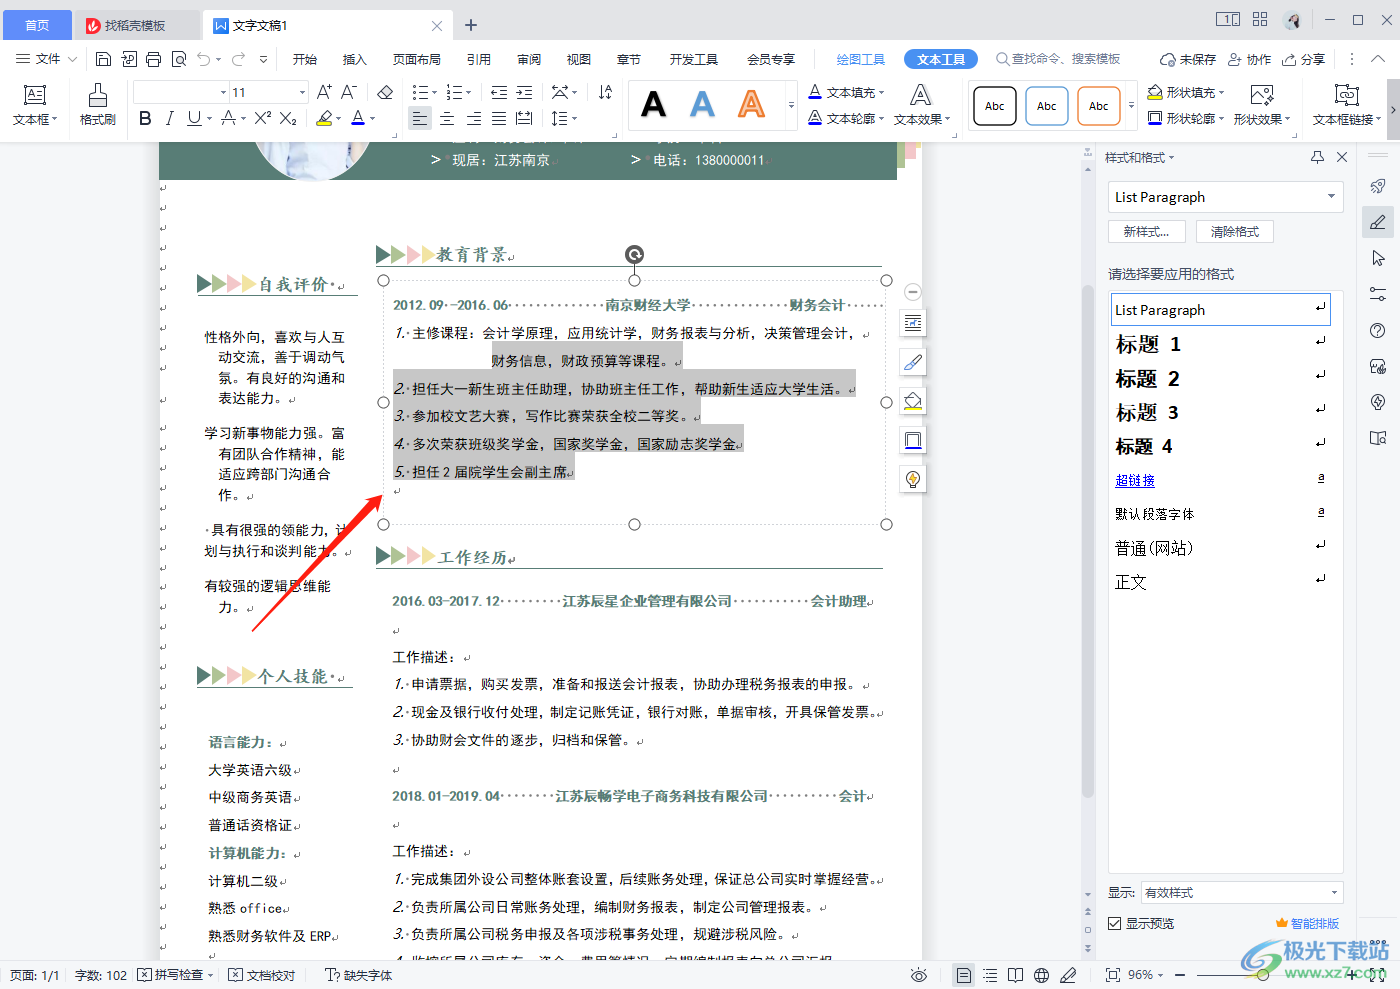Toggle the styles pen icon in right sidebar
The width and height of the screenshot is (1400, 989).
pyautogui.click(x=1378, y=222)
